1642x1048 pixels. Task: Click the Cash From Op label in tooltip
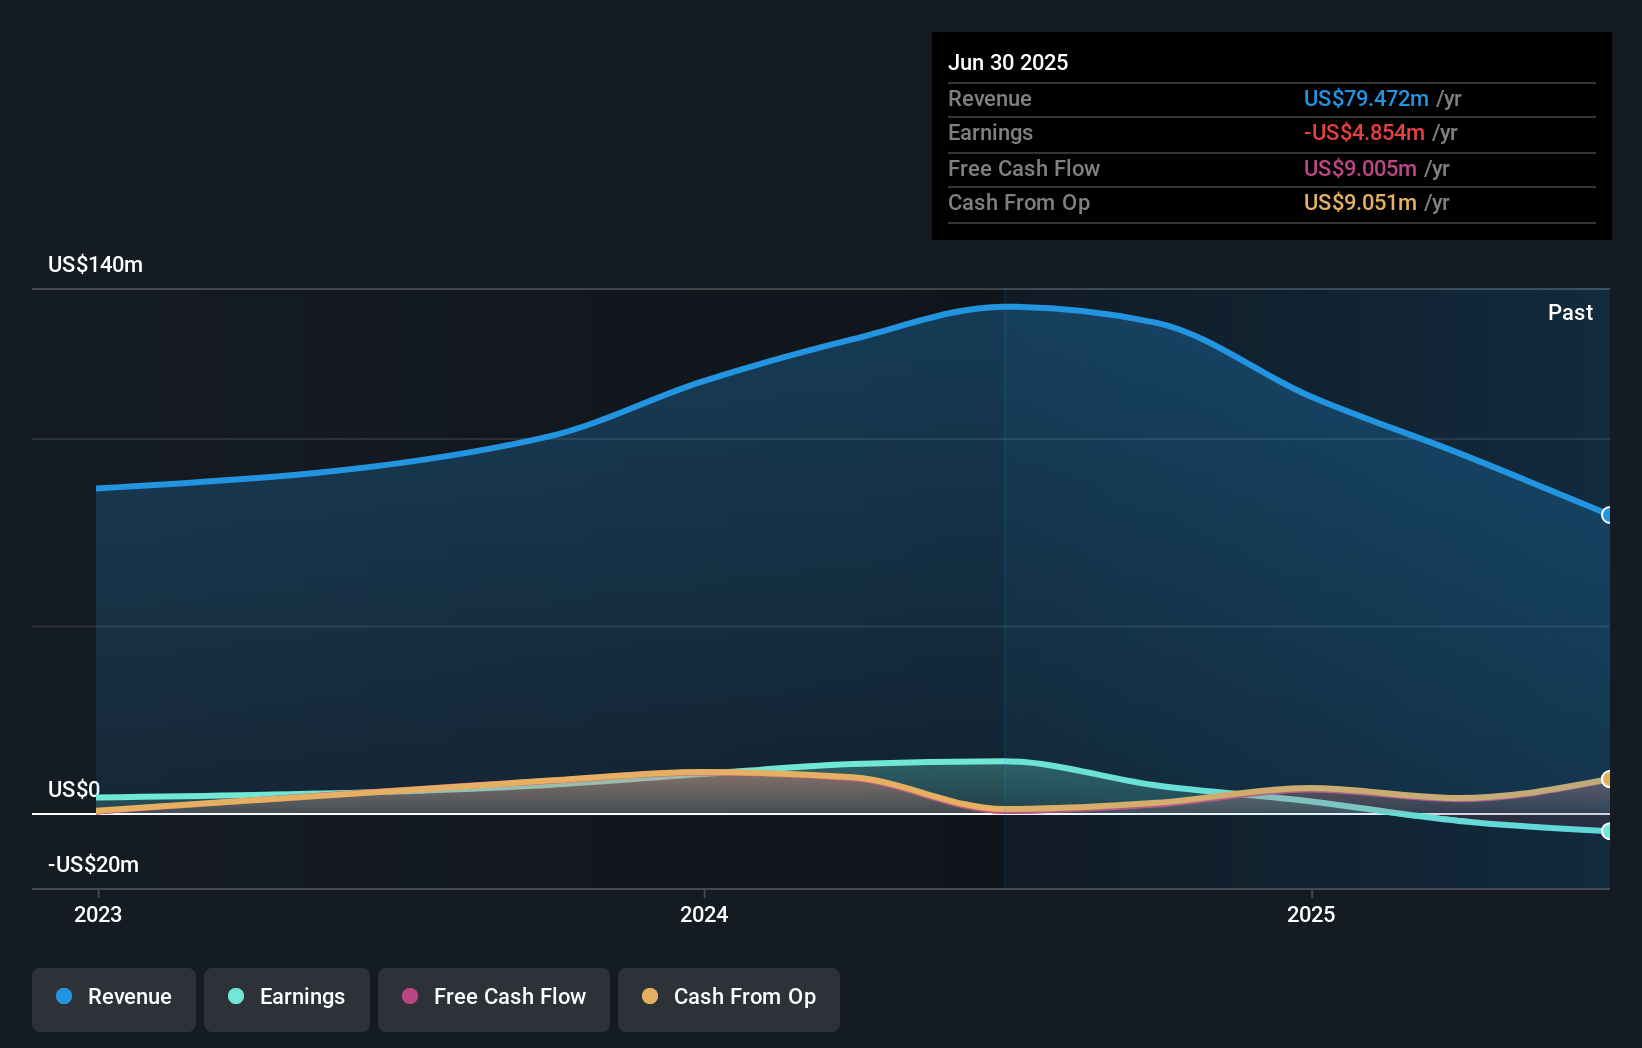1019,202
